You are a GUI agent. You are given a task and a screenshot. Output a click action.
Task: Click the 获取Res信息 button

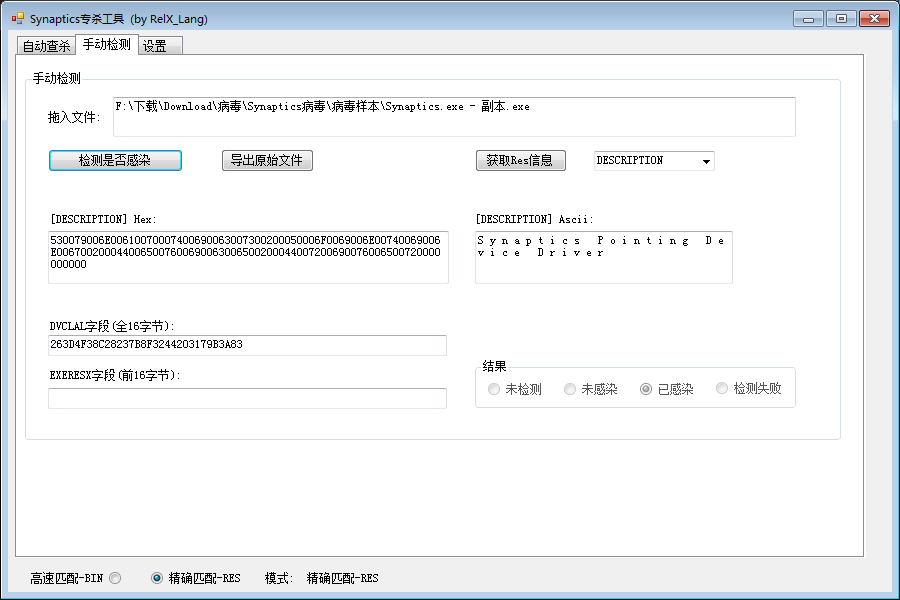coord(521,161)
